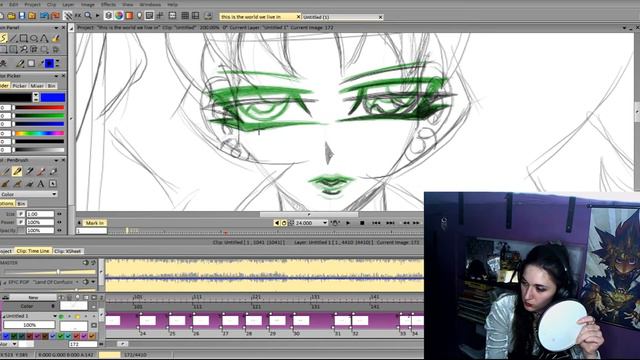Click the open project folder icon
Image resolution: width=640 pixels, height=360 pixels.
coord(11,16)
